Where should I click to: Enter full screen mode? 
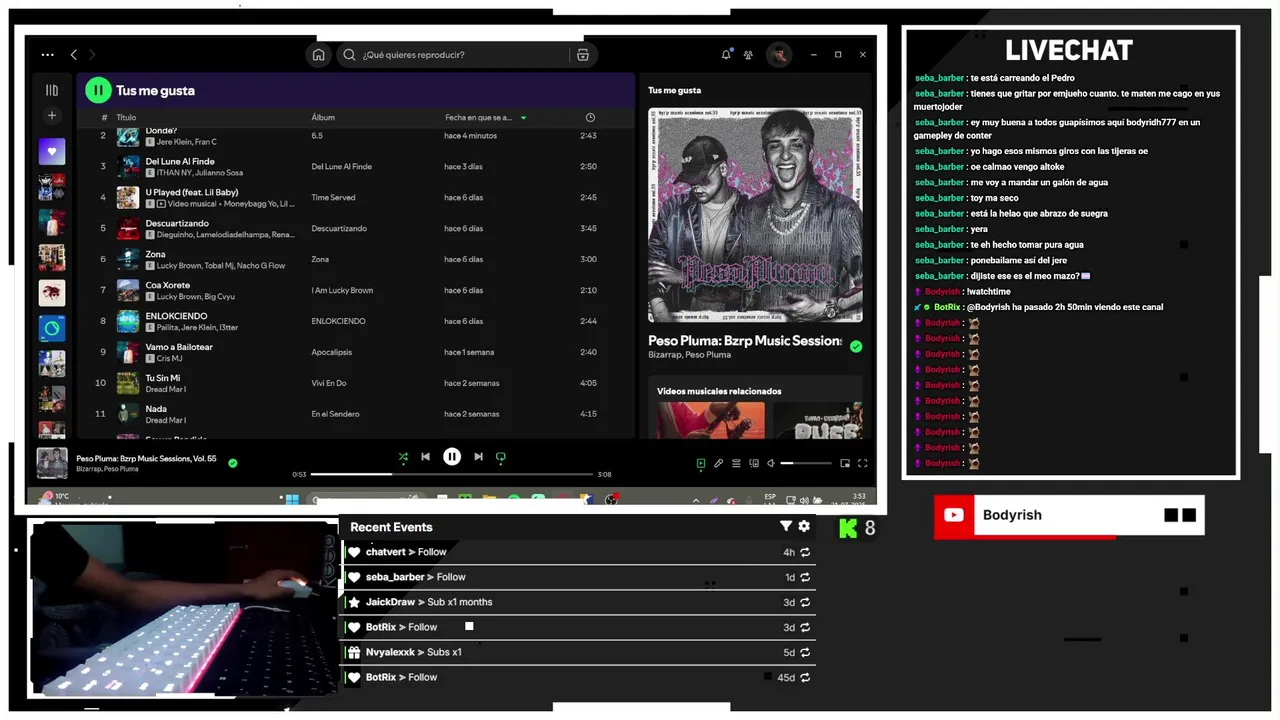(862, 463)
